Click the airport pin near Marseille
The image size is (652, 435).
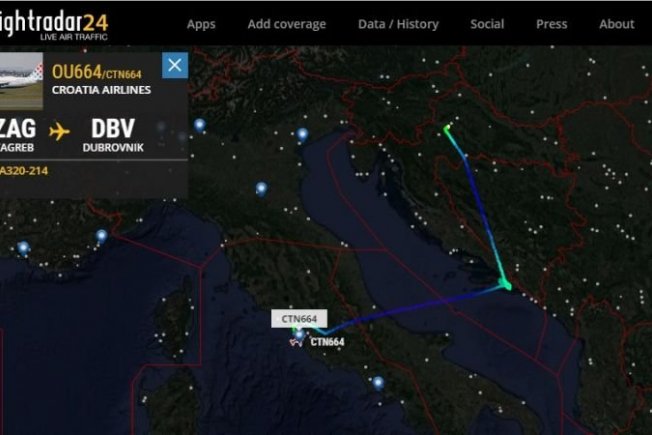coord(23,248)
